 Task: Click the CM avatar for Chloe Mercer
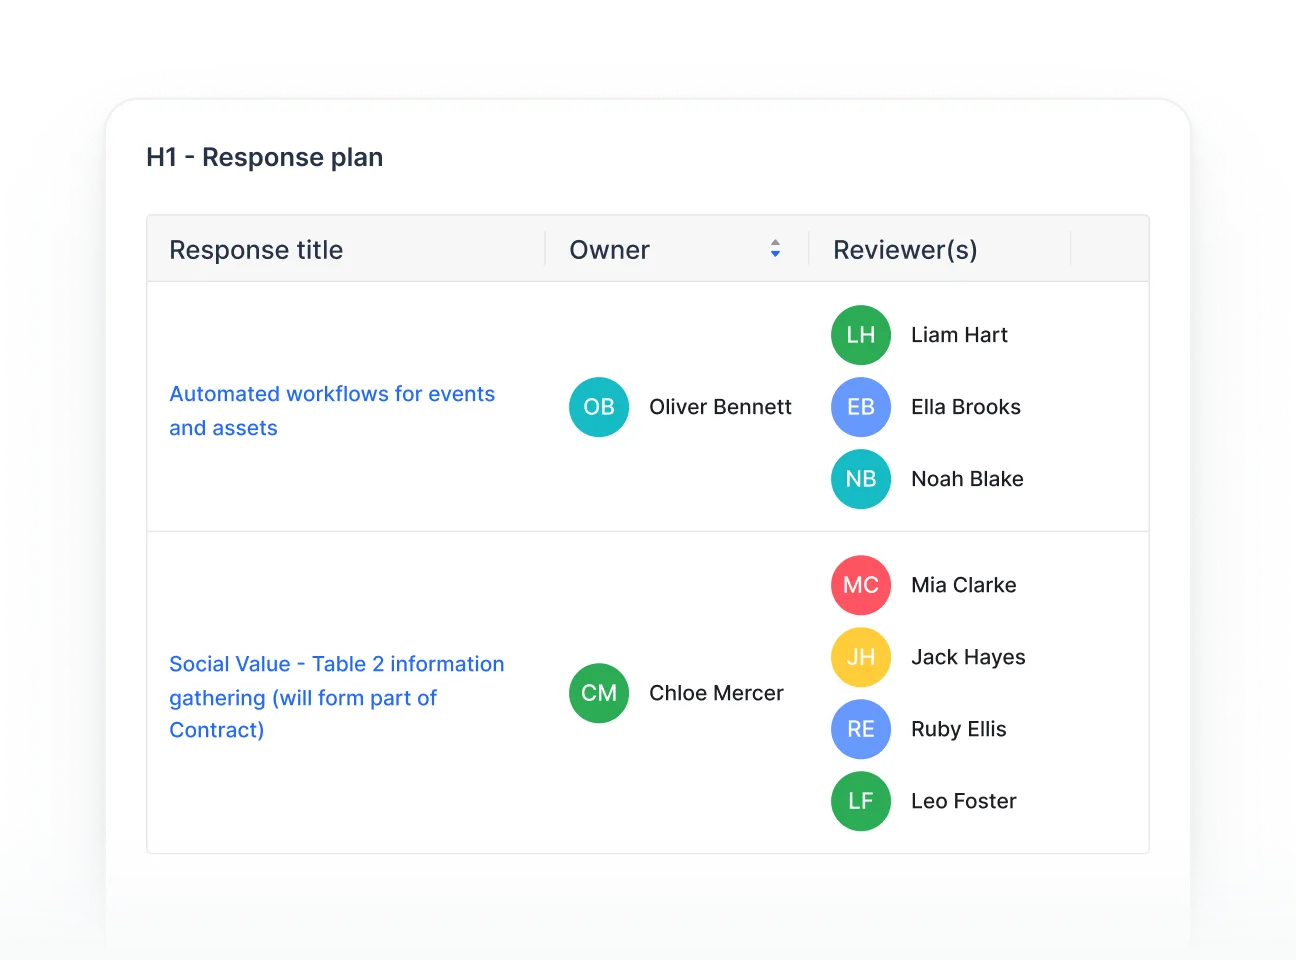(599, 693)
